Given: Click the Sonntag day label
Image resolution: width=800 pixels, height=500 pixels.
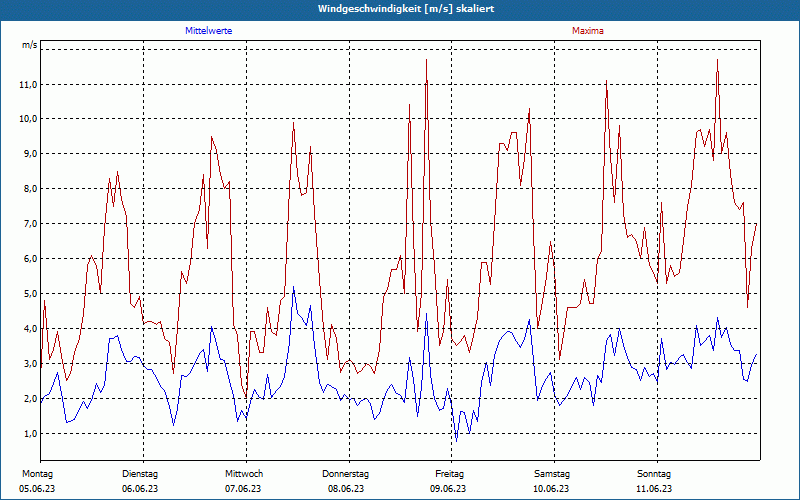Looking at the screenshot, I should click(x=654, y=474).
